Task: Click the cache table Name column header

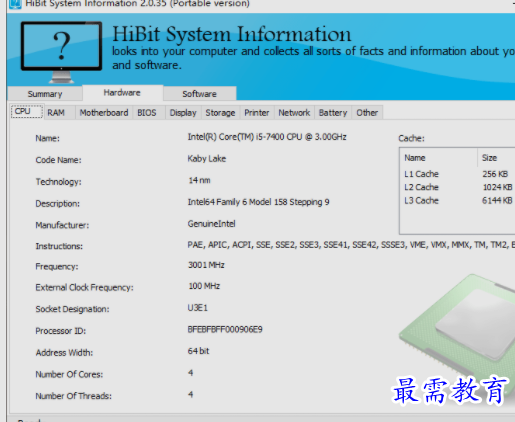Action: pos(439,158)
